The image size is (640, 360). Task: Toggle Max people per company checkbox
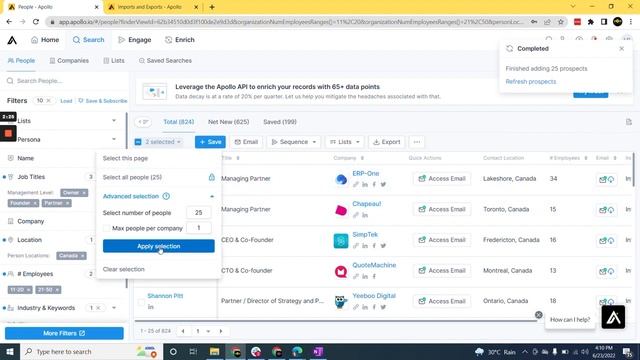pyautogui.click(x=107, y=228)
